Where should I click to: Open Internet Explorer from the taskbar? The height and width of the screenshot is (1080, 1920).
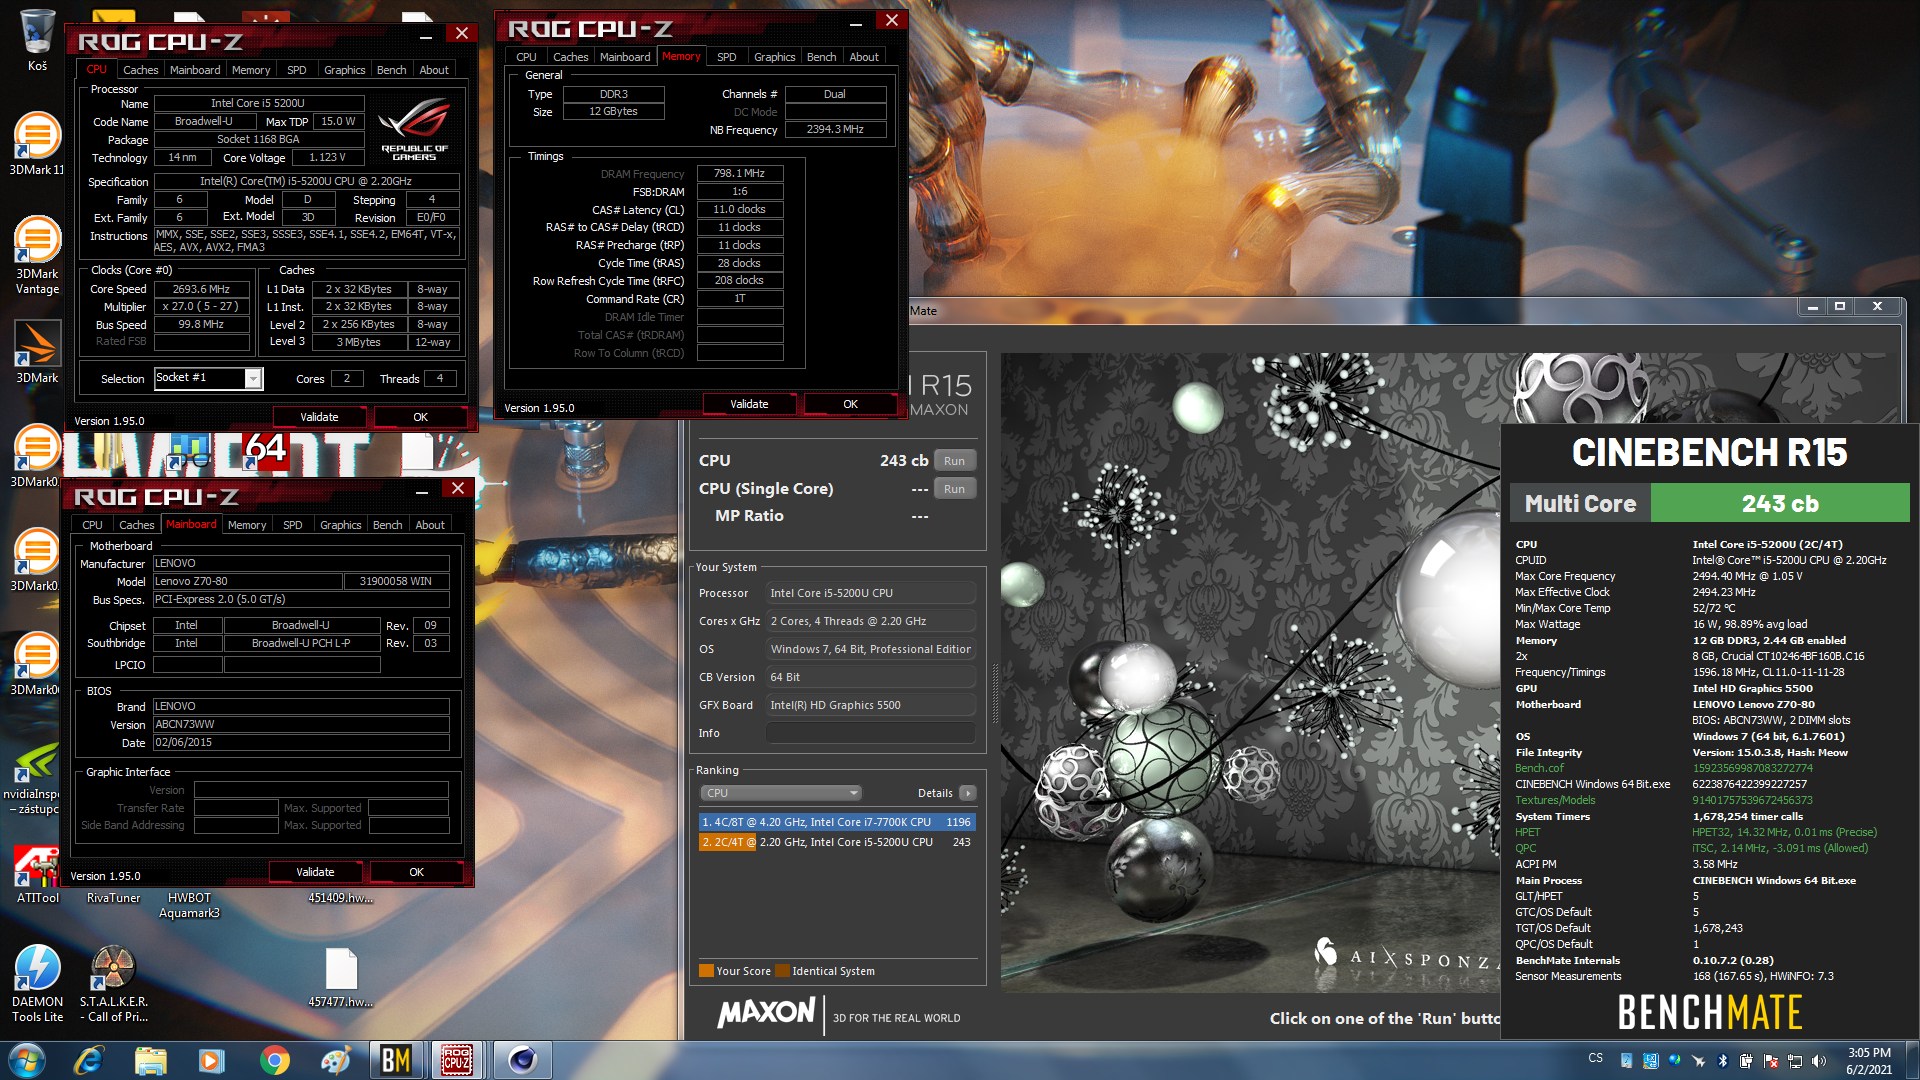89,1060
